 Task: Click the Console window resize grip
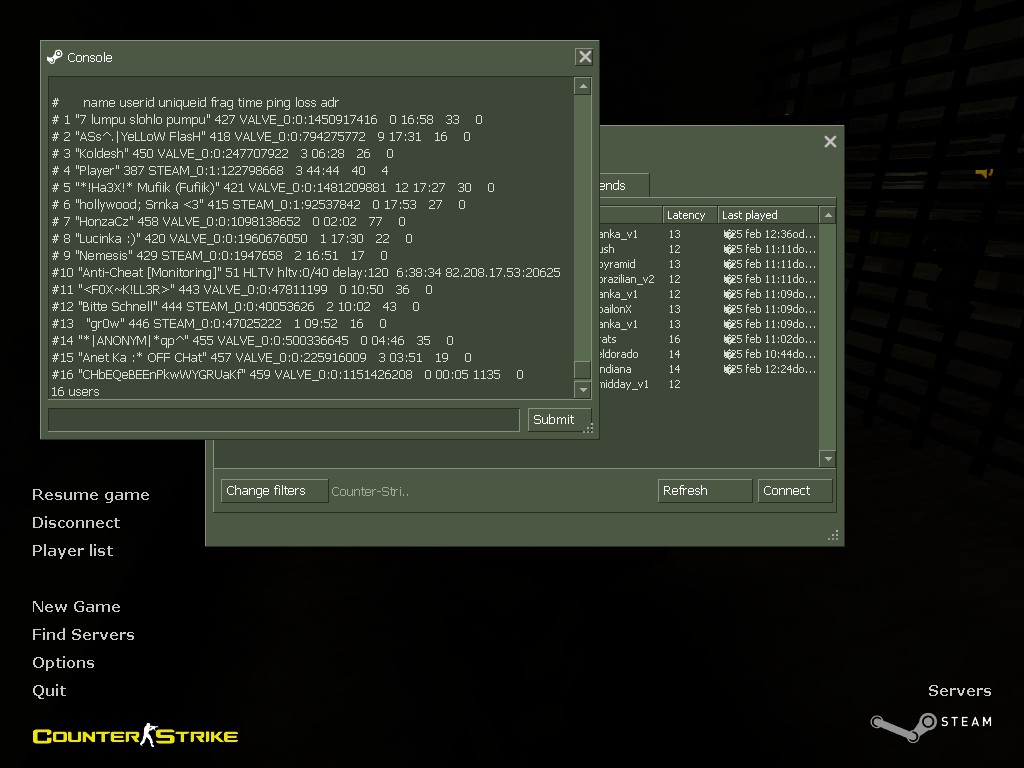588,428
